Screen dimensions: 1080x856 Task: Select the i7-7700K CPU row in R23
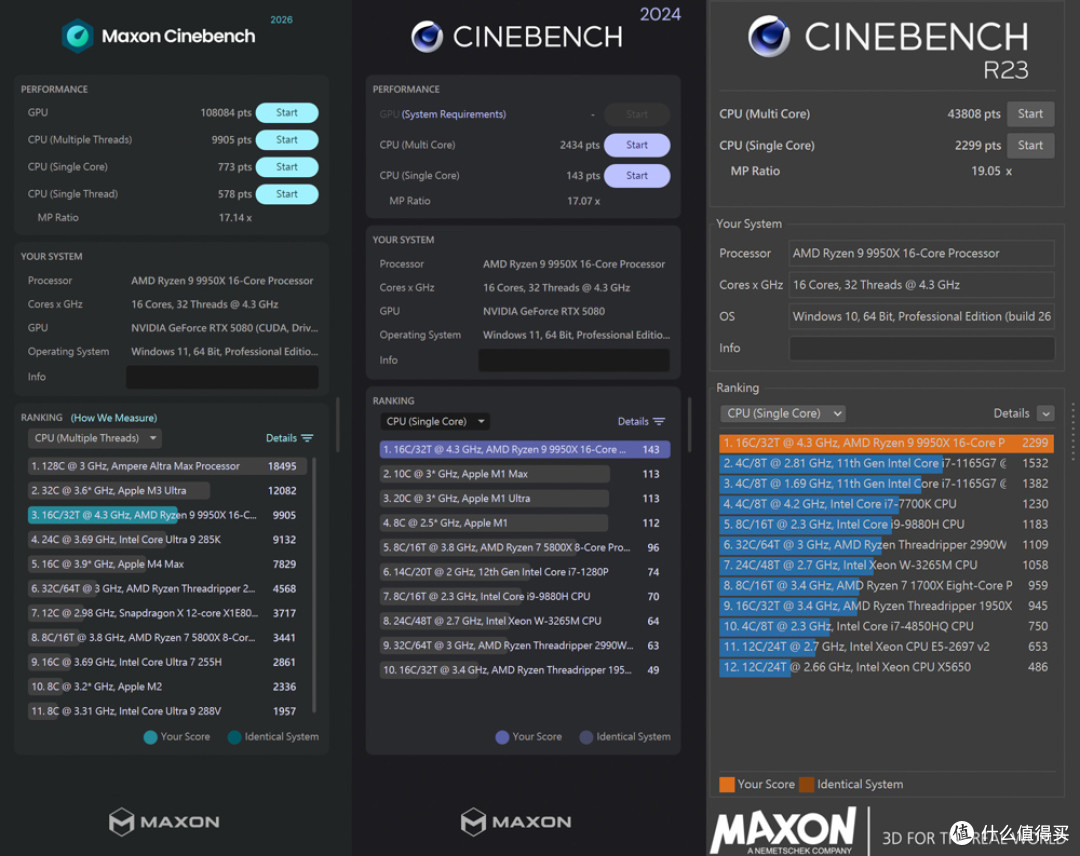tap(886, 504)
